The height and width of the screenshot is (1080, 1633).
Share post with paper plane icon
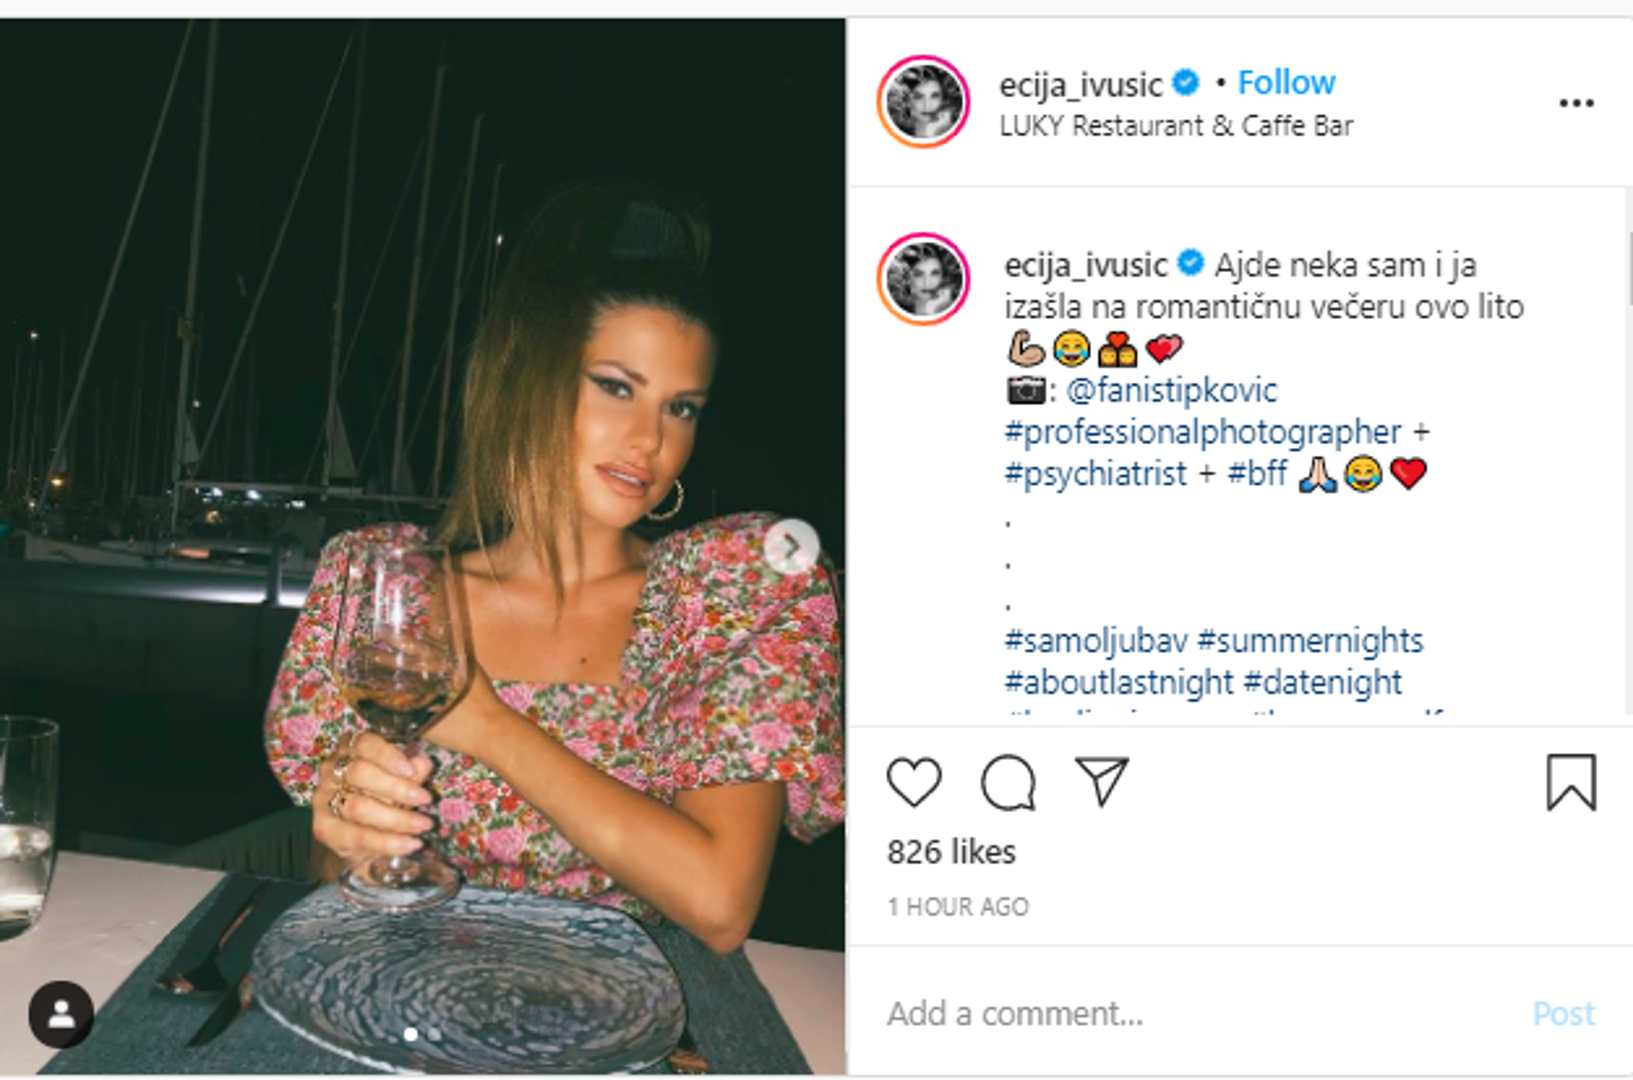1101,781
